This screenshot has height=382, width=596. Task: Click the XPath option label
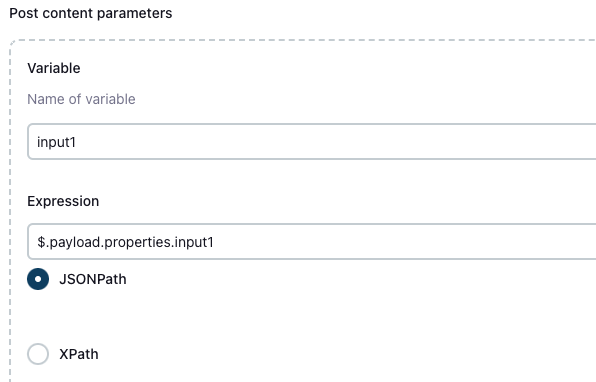click(x=79, y=354)
